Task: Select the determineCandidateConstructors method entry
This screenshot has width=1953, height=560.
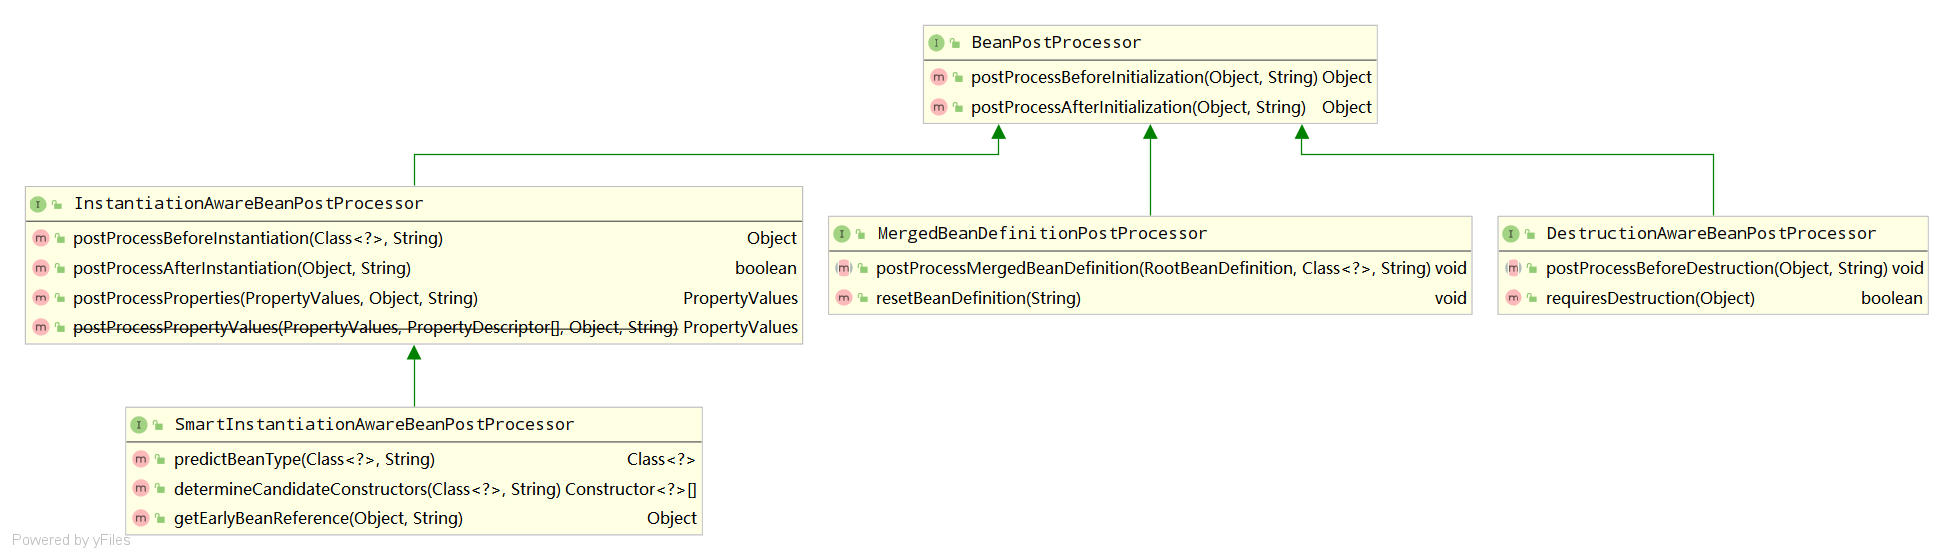Action: pos(366,489)
